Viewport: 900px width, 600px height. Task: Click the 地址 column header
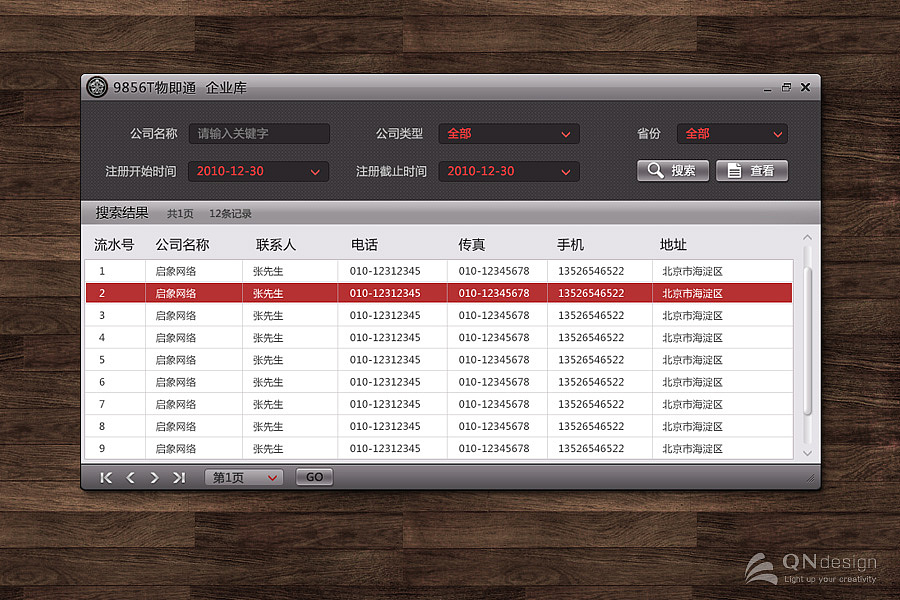pos(673,245)
